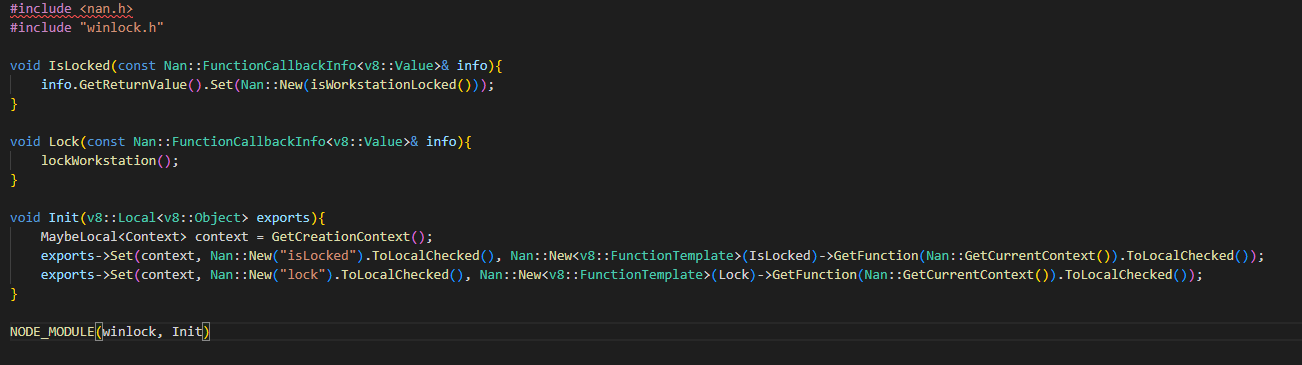Click the const keyword in the IsLocked signature
Screen dimensions: 1302x365
pos(137,66)
